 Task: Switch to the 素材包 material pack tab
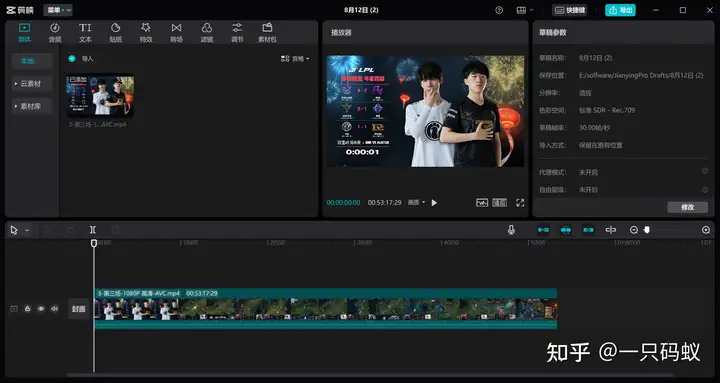[267, 33]
